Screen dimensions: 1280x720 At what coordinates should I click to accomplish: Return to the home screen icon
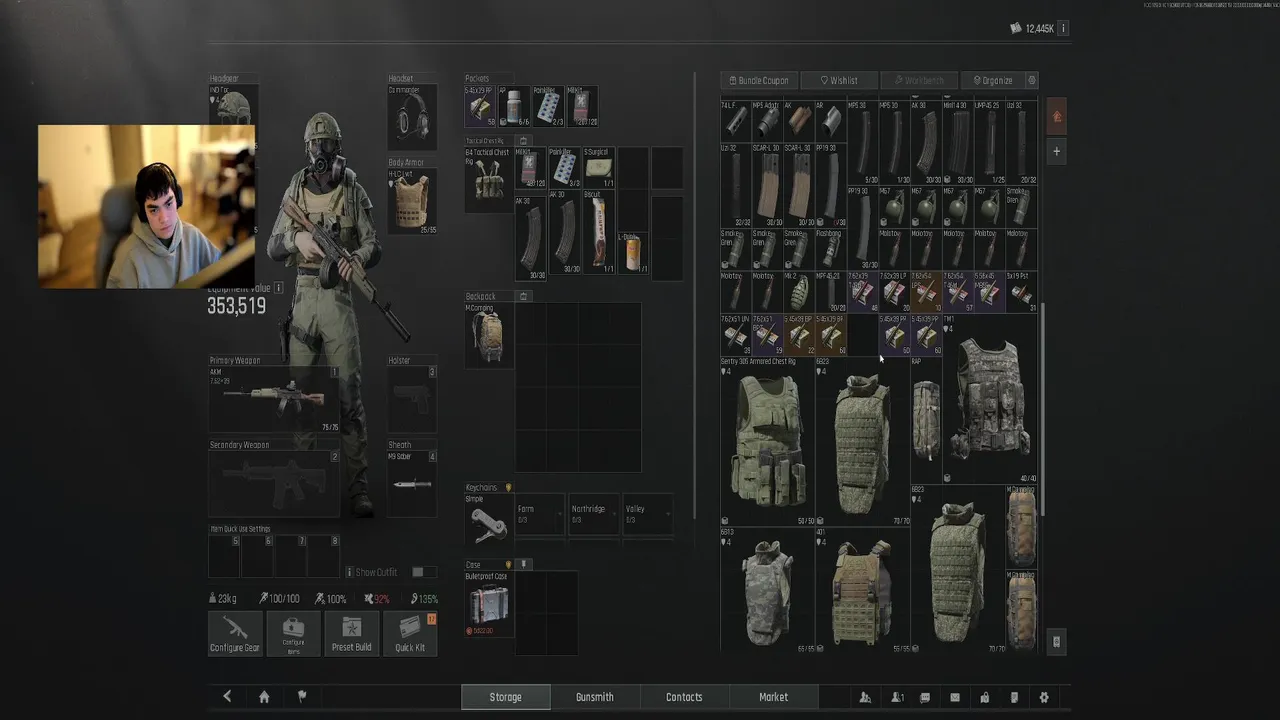tap(264, 697)
